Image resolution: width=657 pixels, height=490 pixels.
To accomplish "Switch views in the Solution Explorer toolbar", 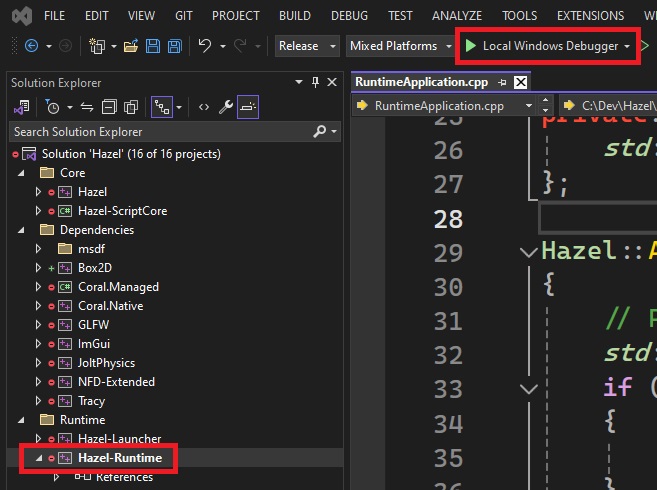I will tap(22, 107).
